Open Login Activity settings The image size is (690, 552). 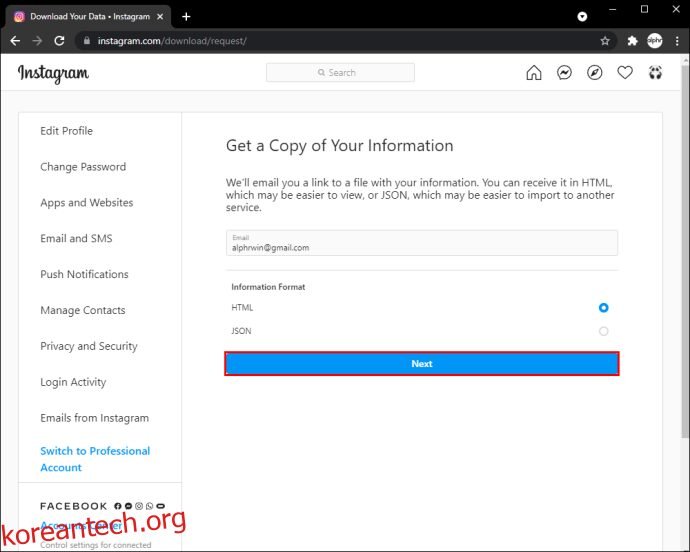(73, 382)
